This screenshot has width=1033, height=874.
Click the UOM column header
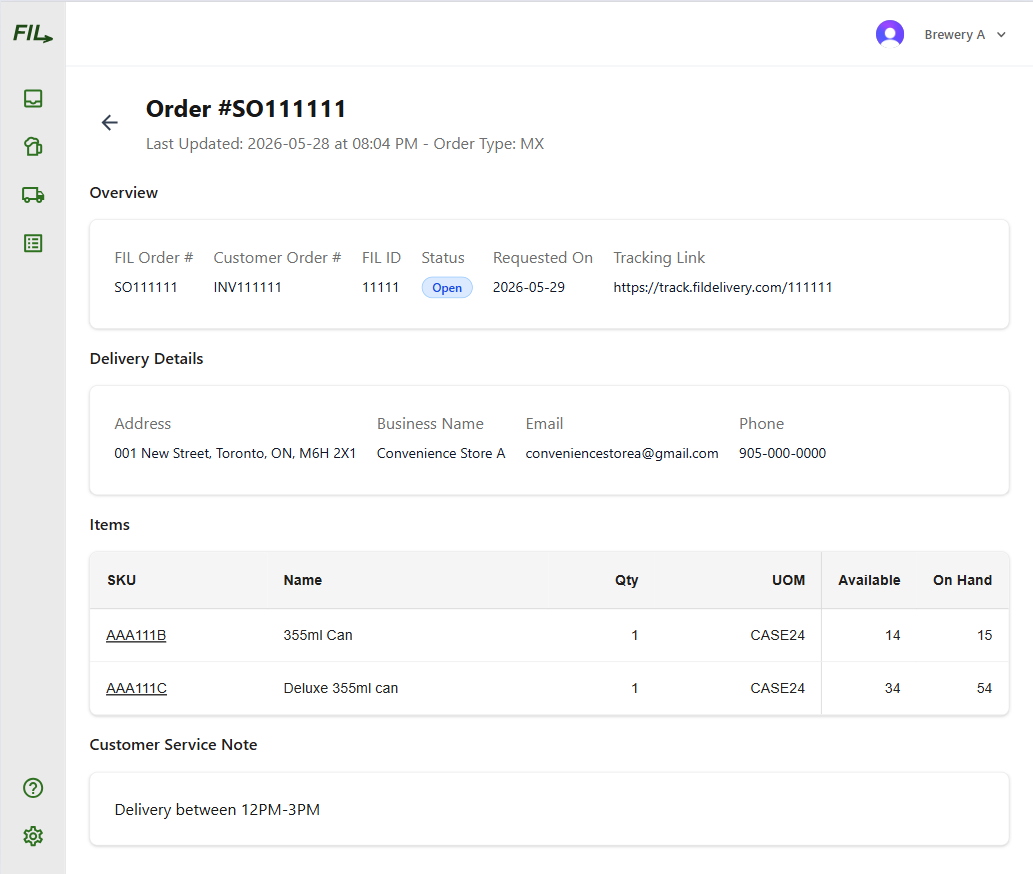click(x=789, y=580)
